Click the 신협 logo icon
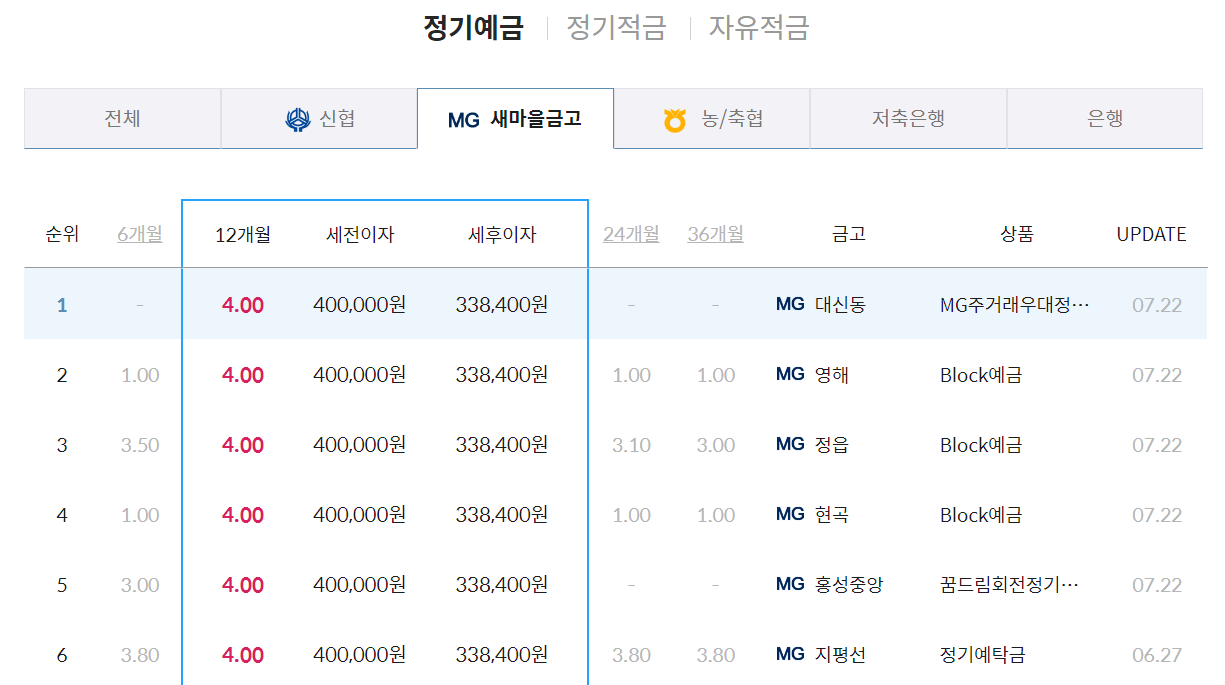1225x685 pixels. [298, 120]
